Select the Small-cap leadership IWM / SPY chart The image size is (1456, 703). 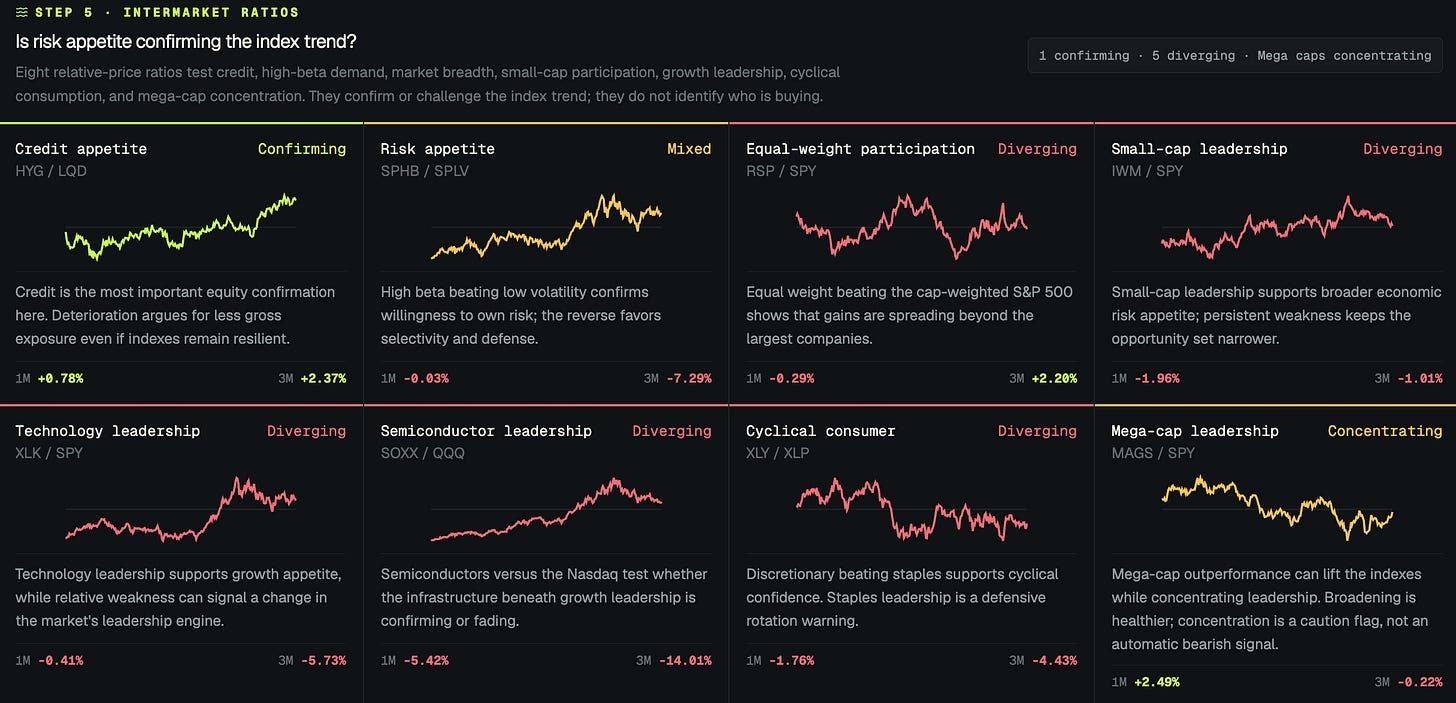tap(1276, 227)
